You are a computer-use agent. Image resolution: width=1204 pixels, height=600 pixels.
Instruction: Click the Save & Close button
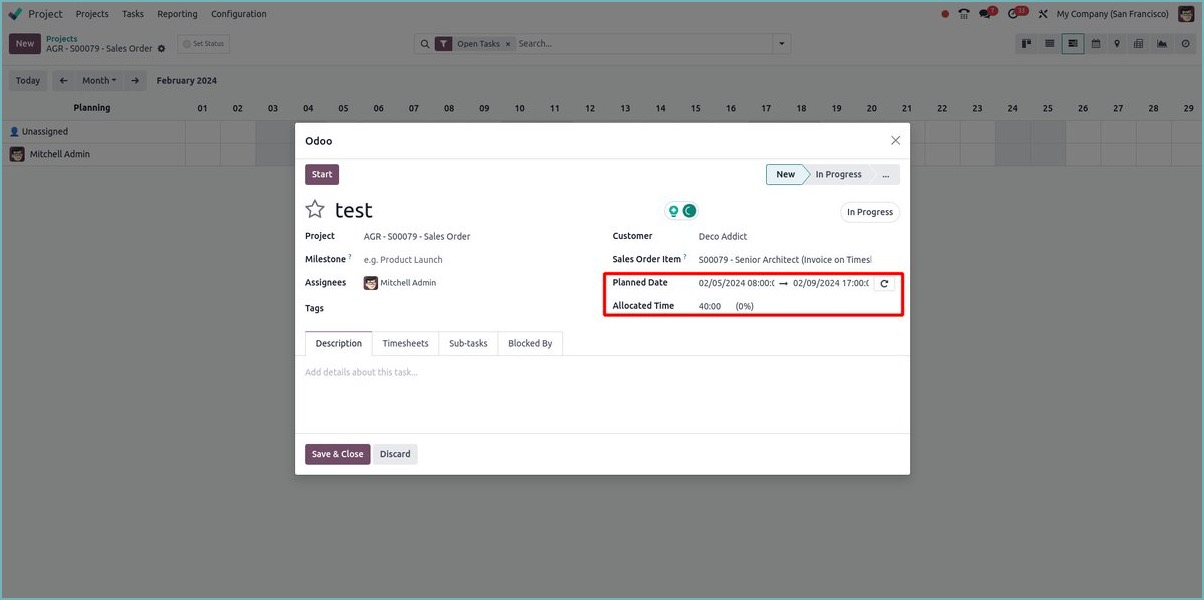click(337, 454)
